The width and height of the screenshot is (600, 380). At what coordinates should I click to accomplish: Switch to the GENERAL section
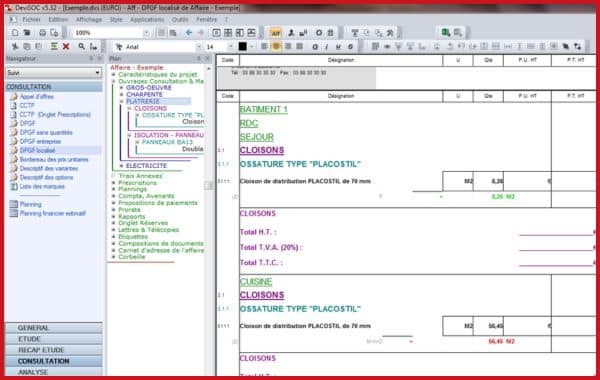click(54, 328)
